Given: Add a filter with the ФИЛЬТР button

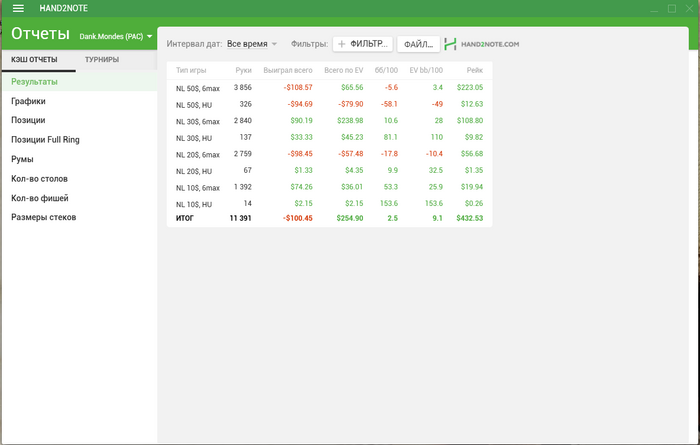Looking at the screenshot, I should tap(363, 44).
